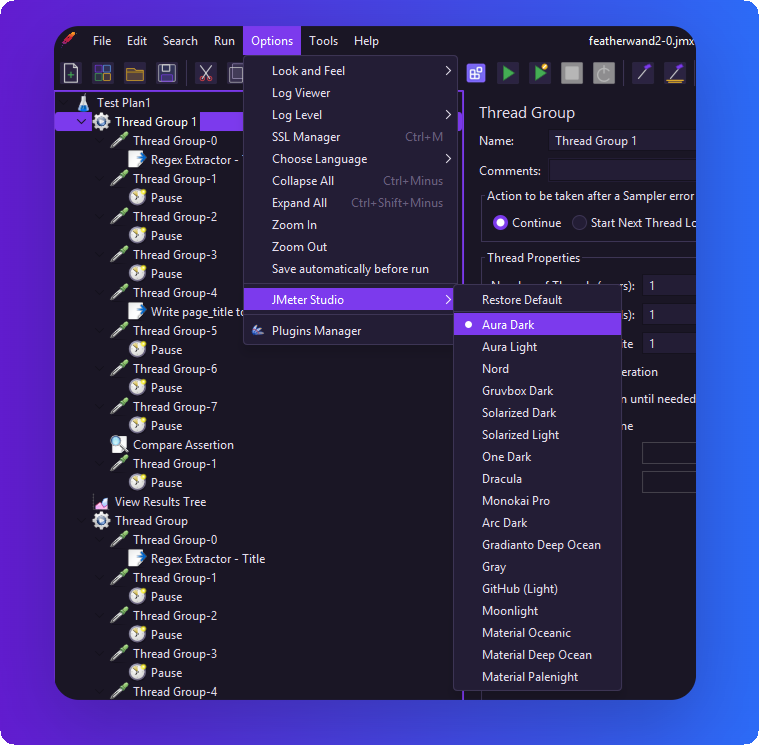Click the green Start run icon

pos(508,74)
